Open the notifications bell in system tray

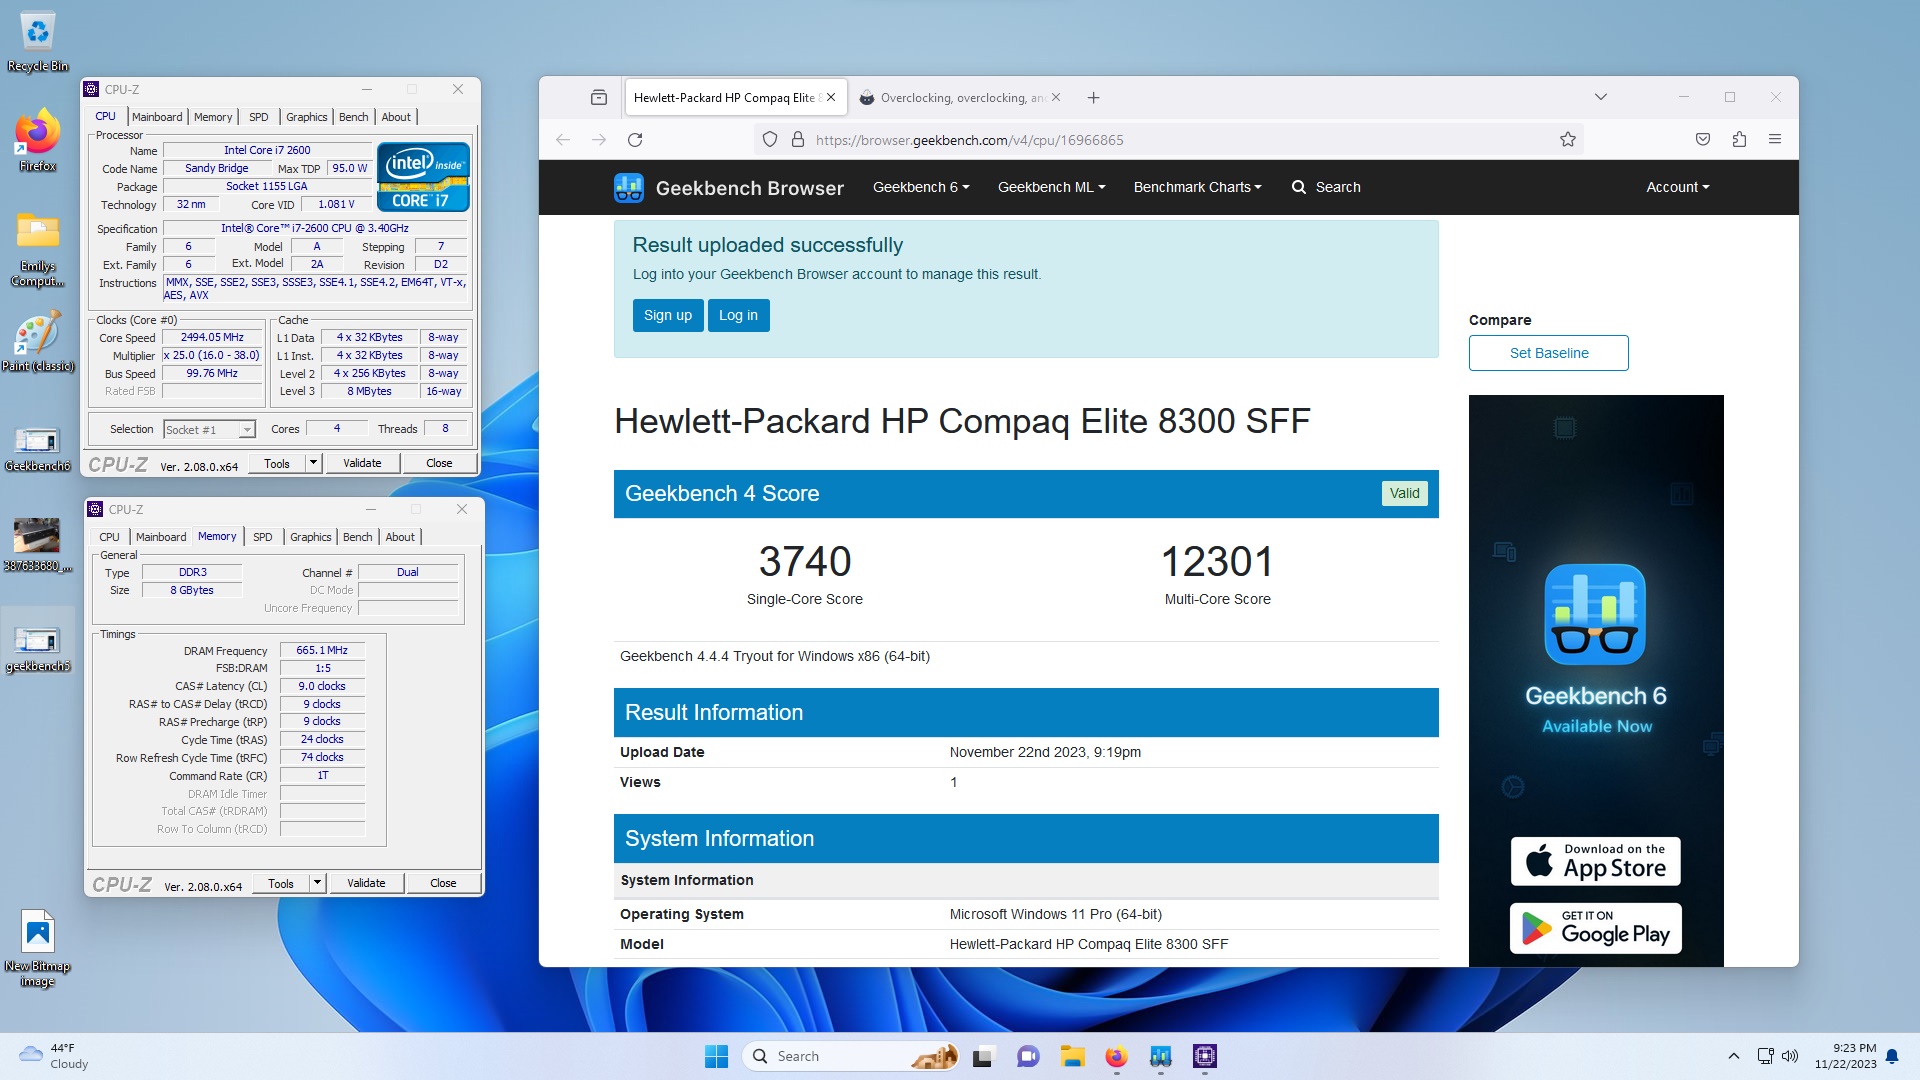(x=1892, y=1056)
